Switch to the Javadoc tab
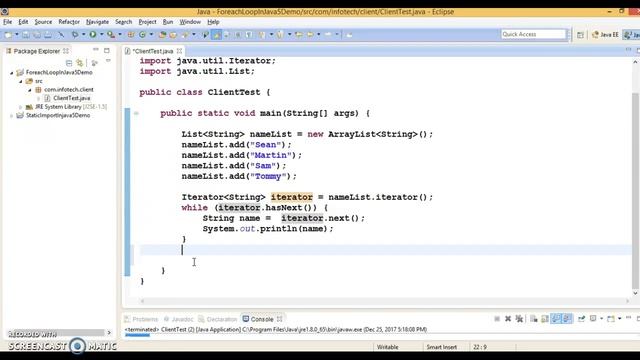640x360 pixels. [x=179, y=319]
